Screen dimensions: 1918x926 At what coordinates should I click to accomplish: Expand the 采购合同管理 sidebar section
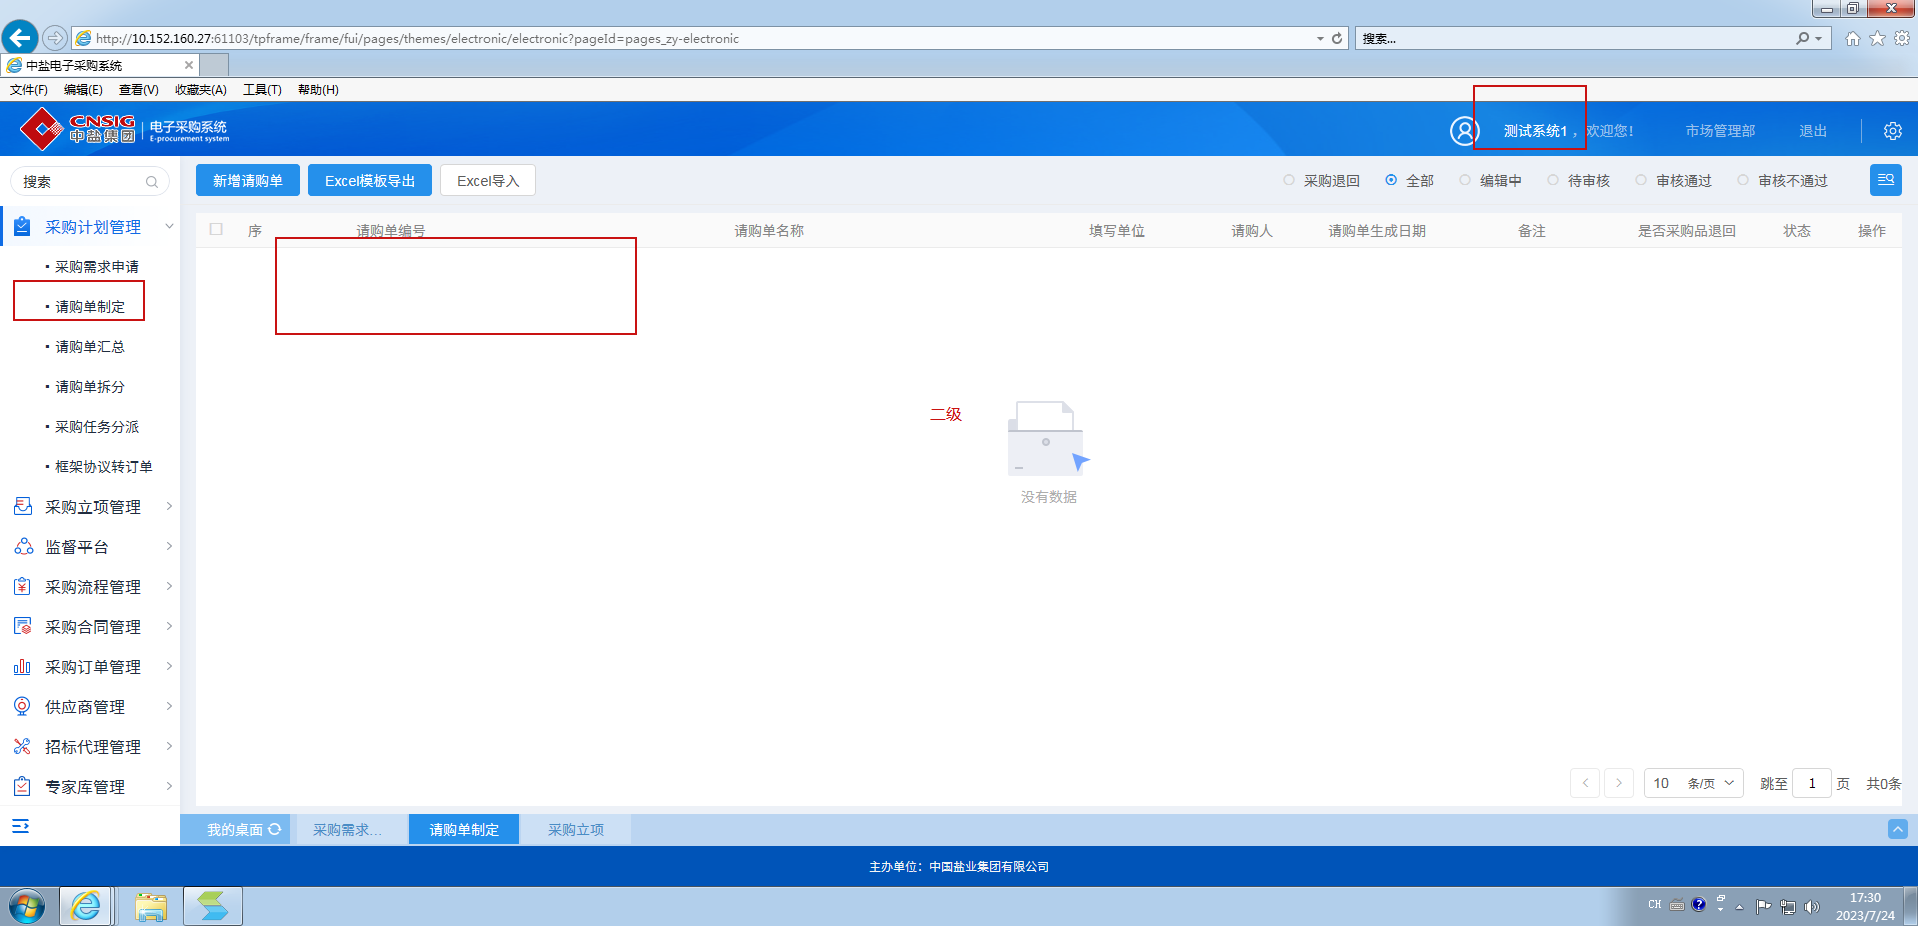(x=92, y=627)
